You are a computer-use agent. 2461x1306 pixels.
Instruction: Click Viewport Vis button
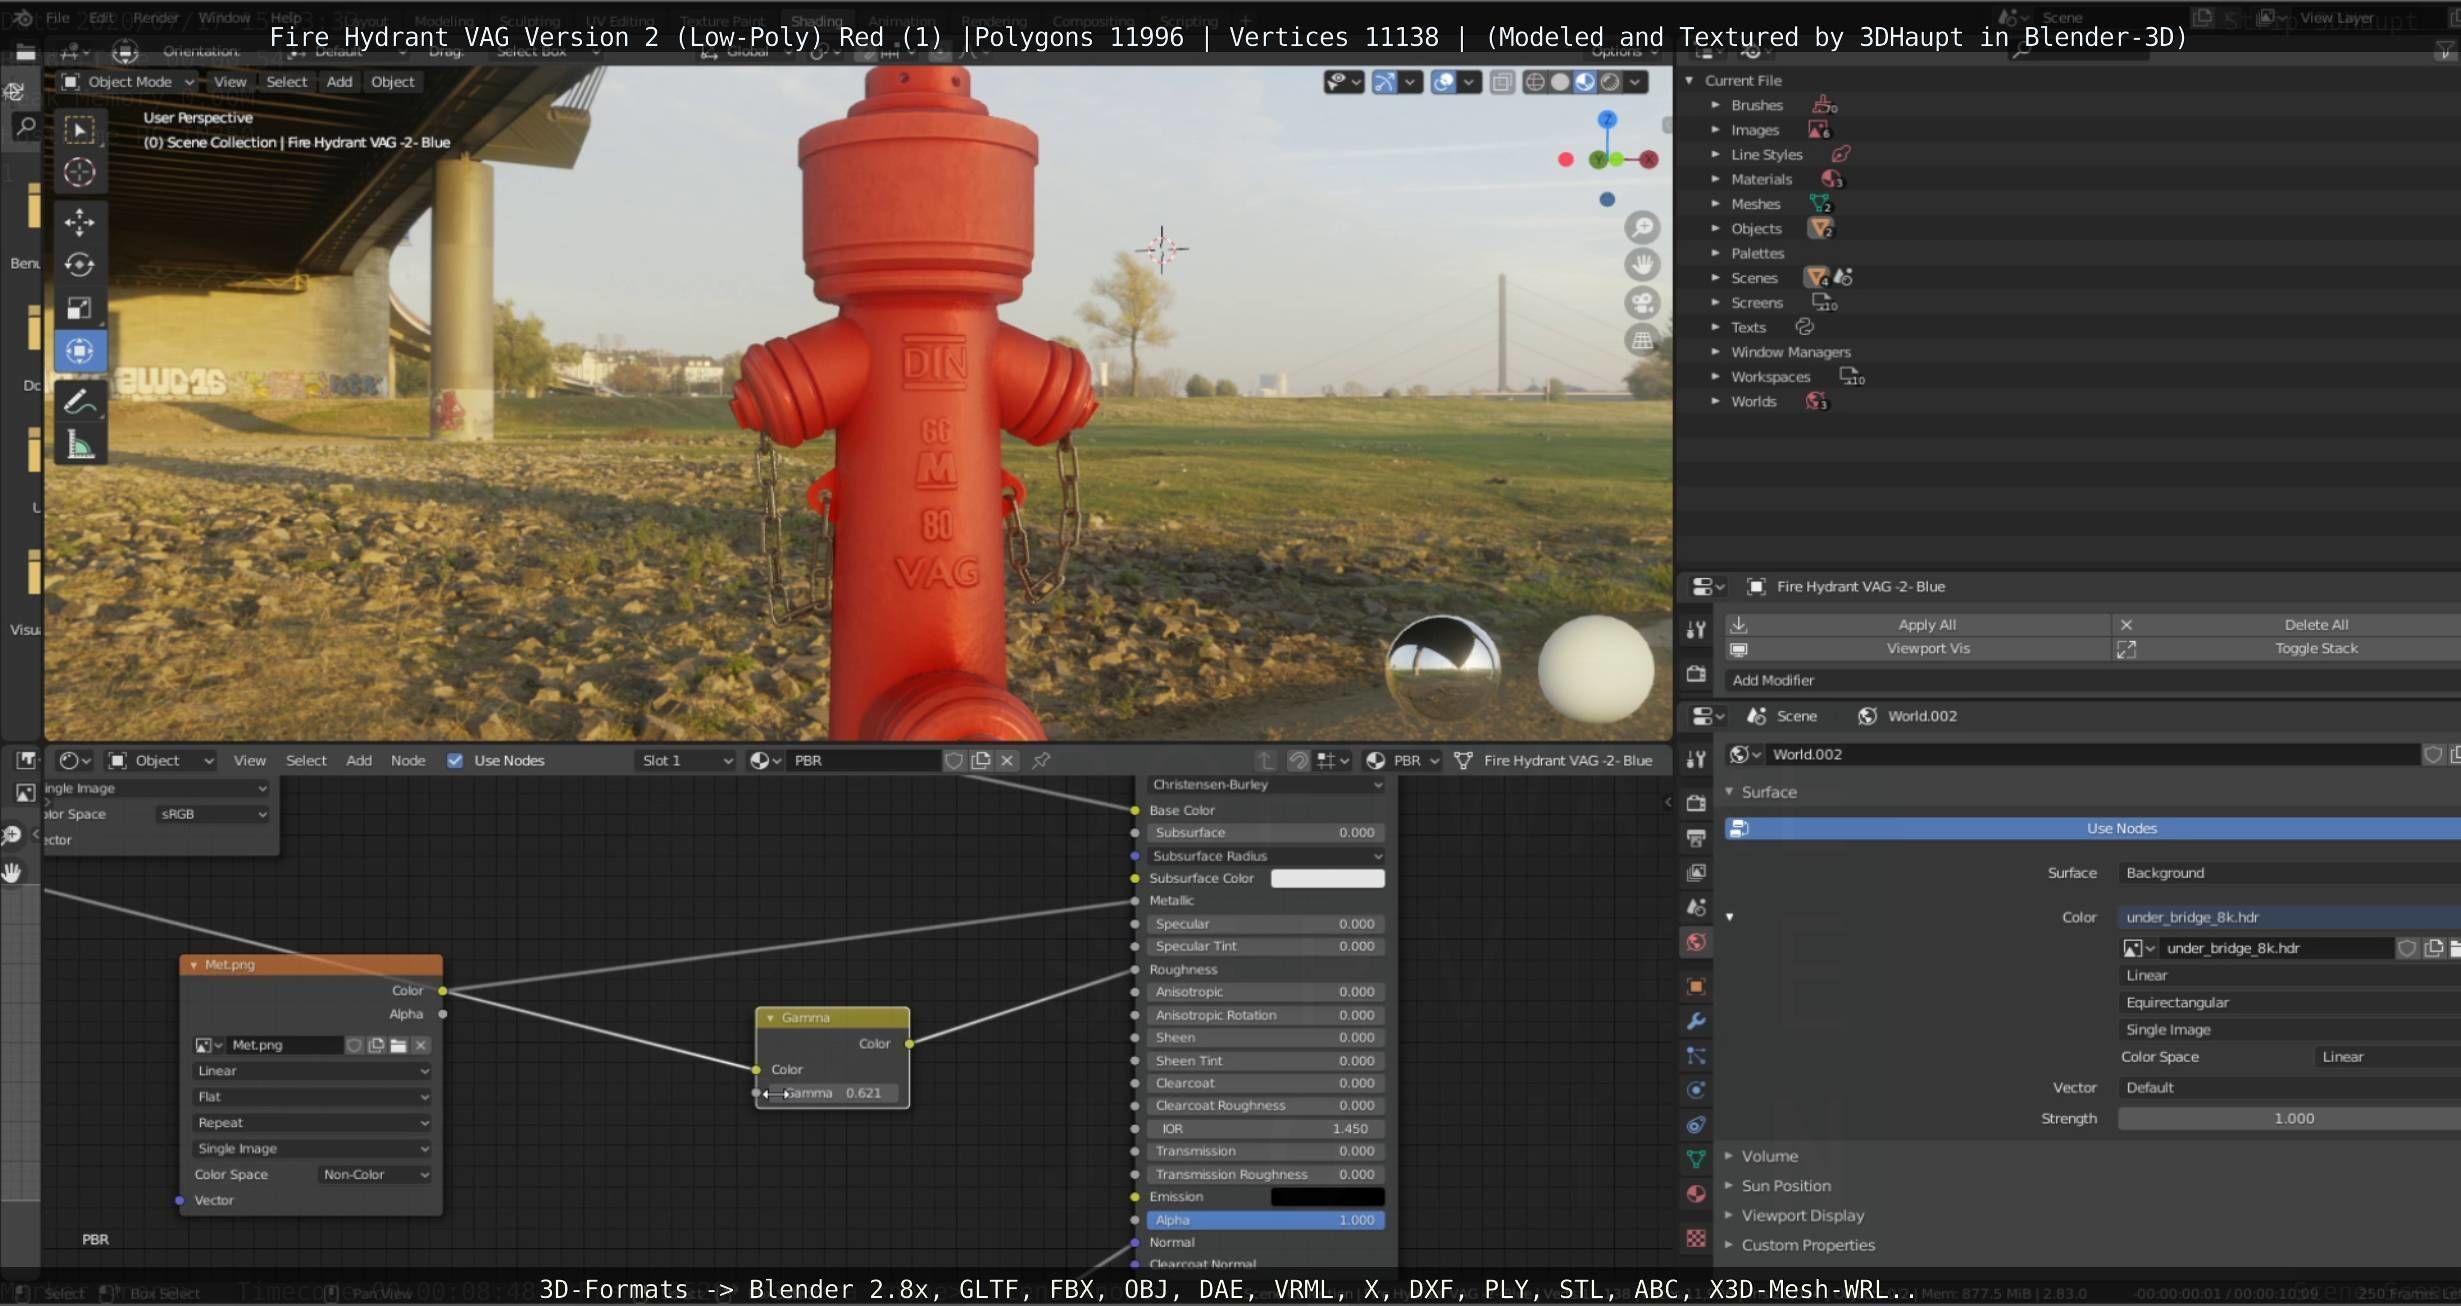coord(1918,649)
